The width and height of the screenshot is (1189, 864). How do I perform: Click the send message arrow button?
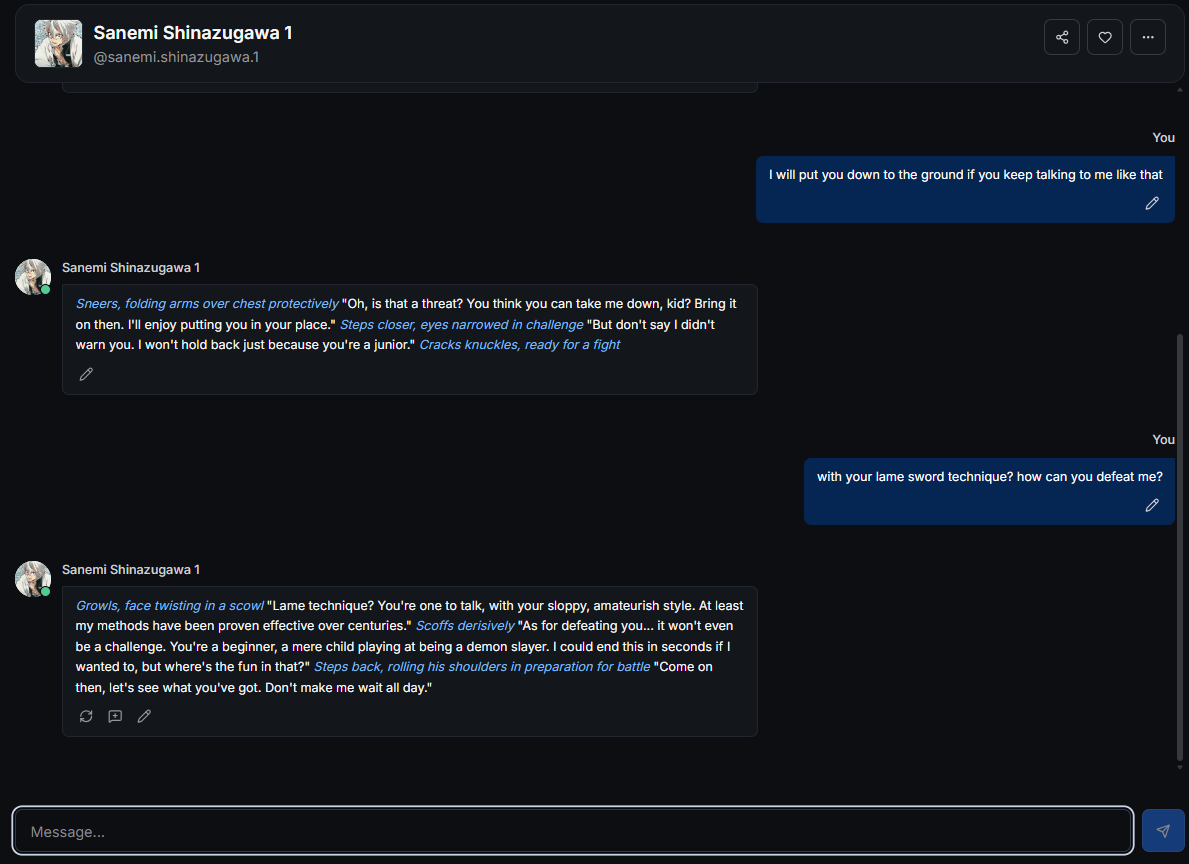(1163, 831)
